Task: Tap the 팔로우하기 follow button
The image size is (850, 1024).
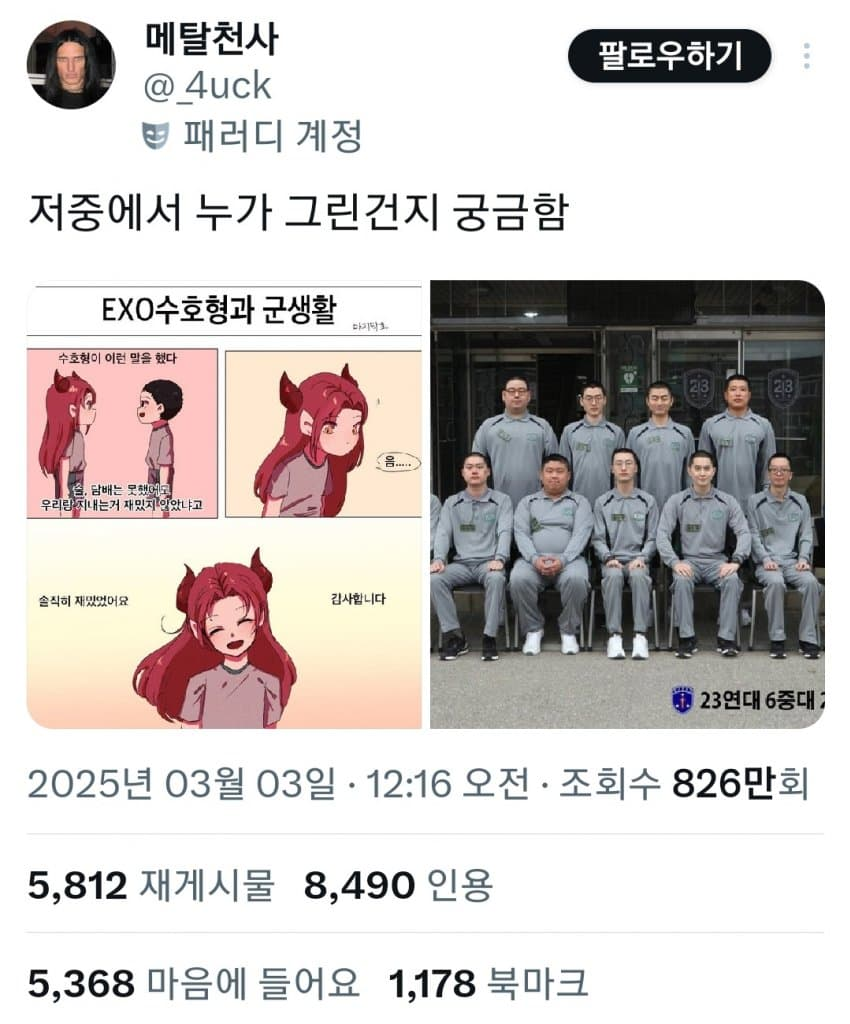Action: pos(670,56)
